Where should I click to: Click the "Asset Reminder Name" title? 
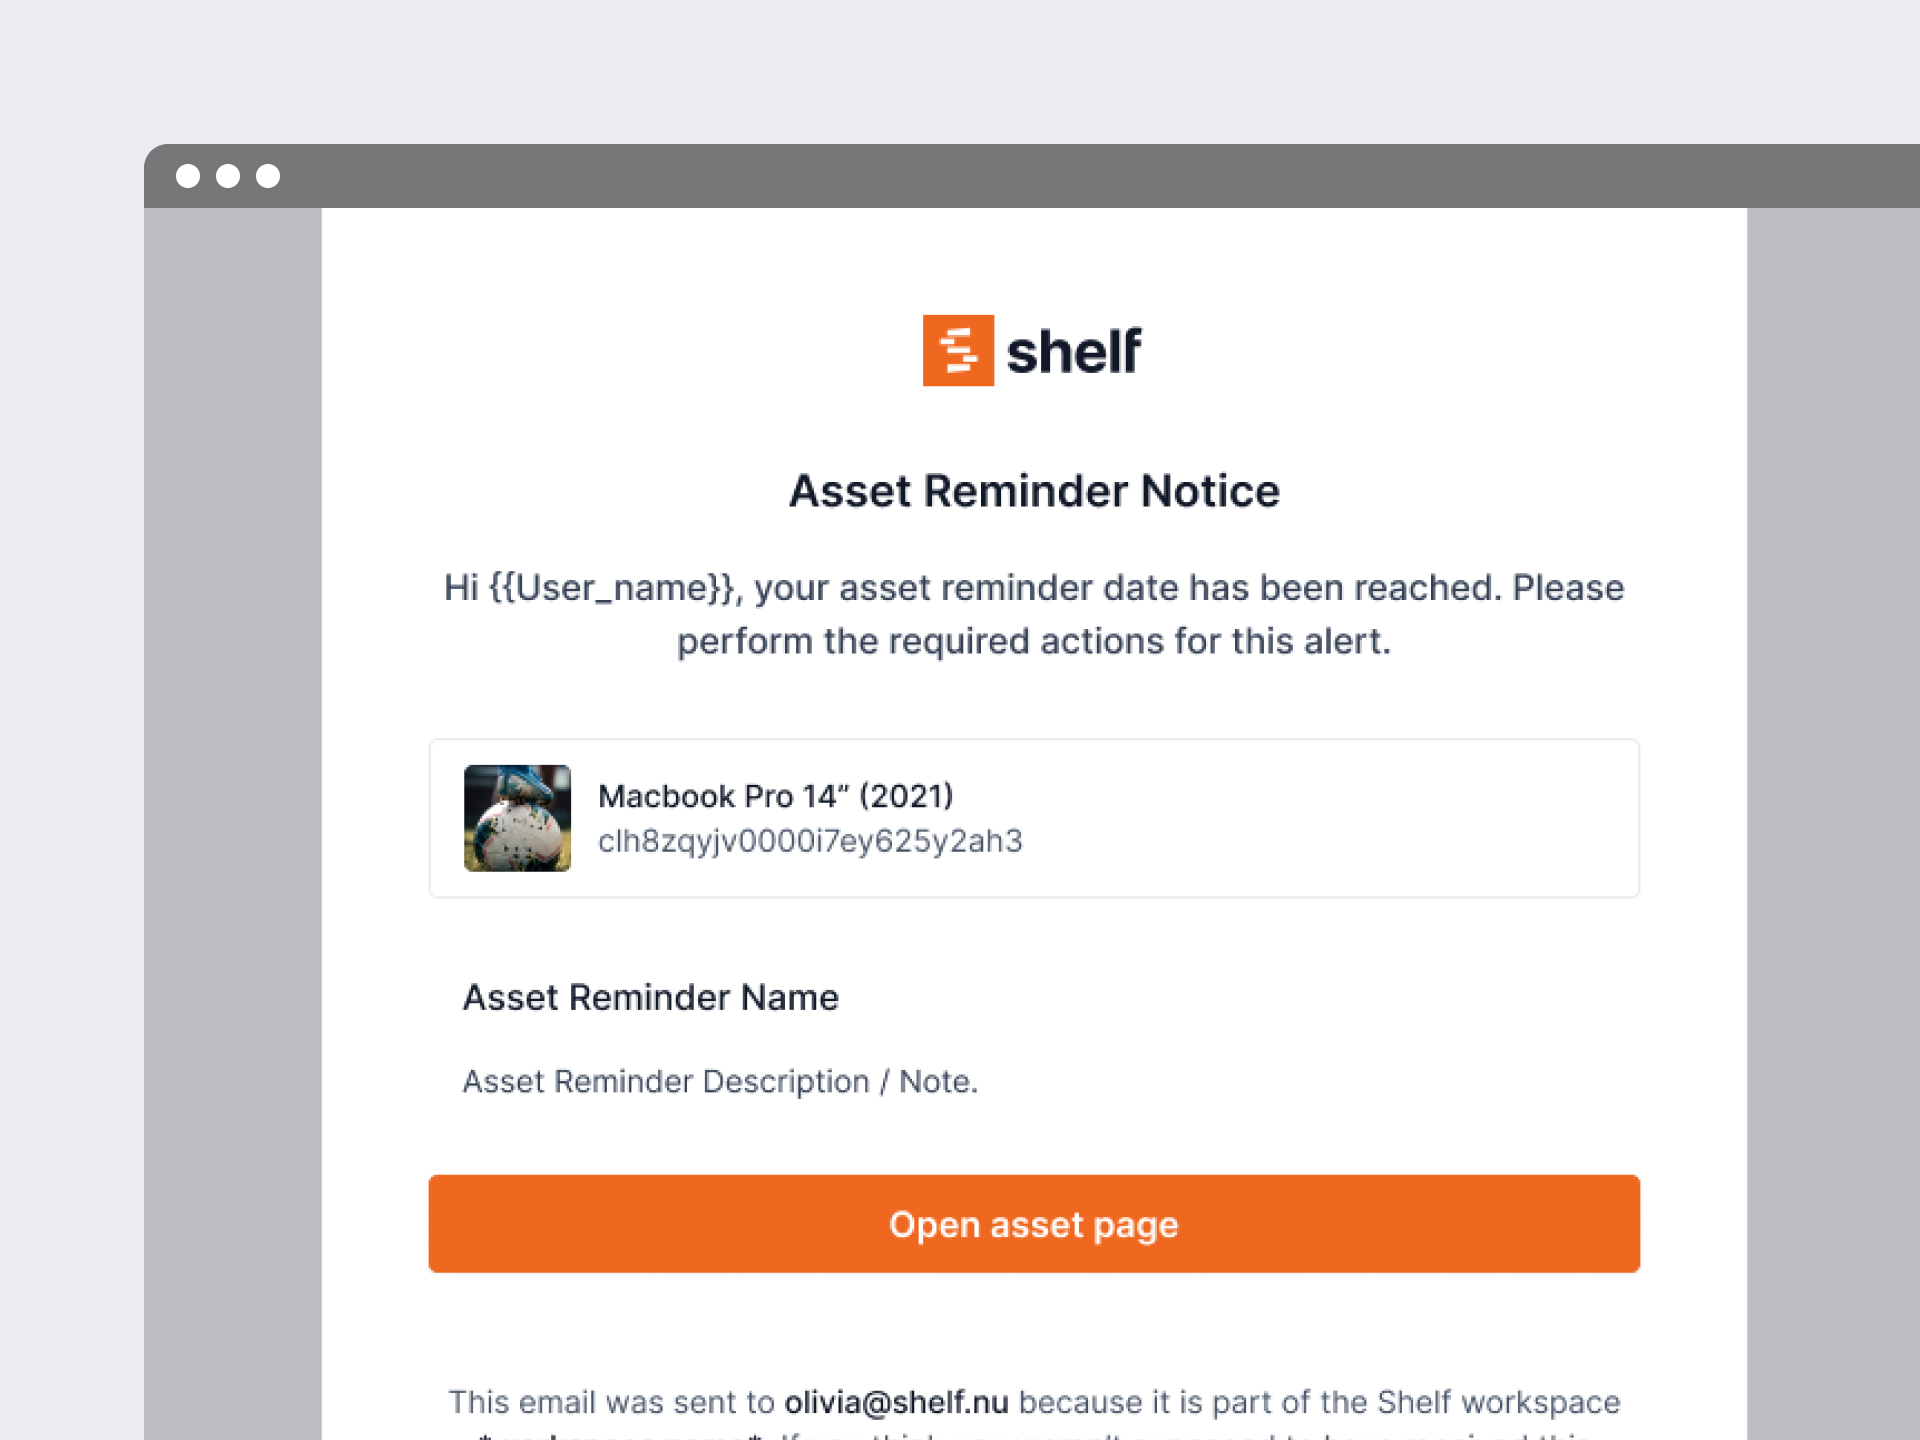pyautogui.click(x=650, y=997)
